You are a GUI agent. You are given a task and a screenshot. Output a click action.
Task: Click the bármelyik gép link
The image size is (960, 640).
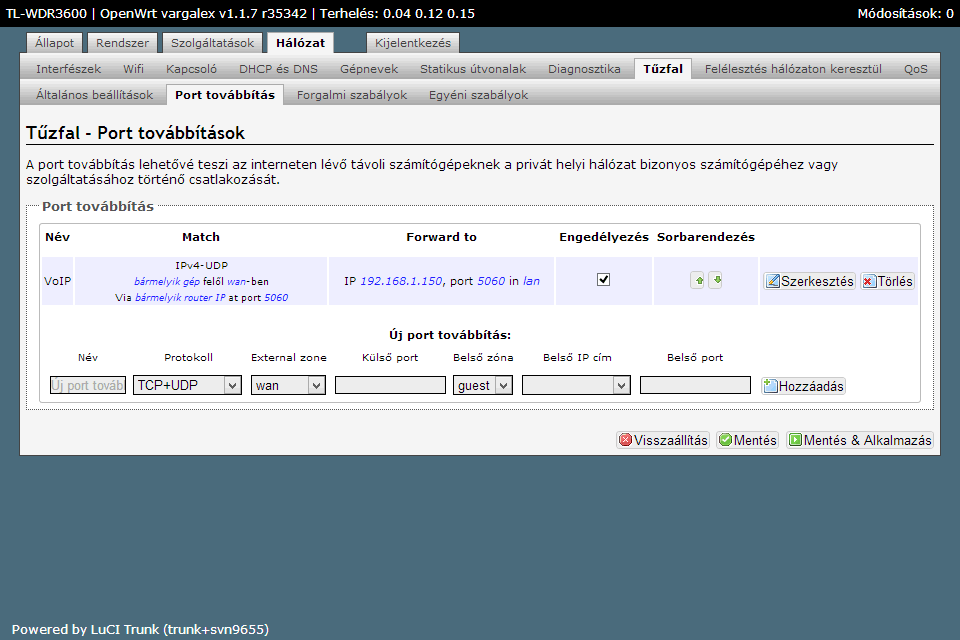[x=167, y=282]
